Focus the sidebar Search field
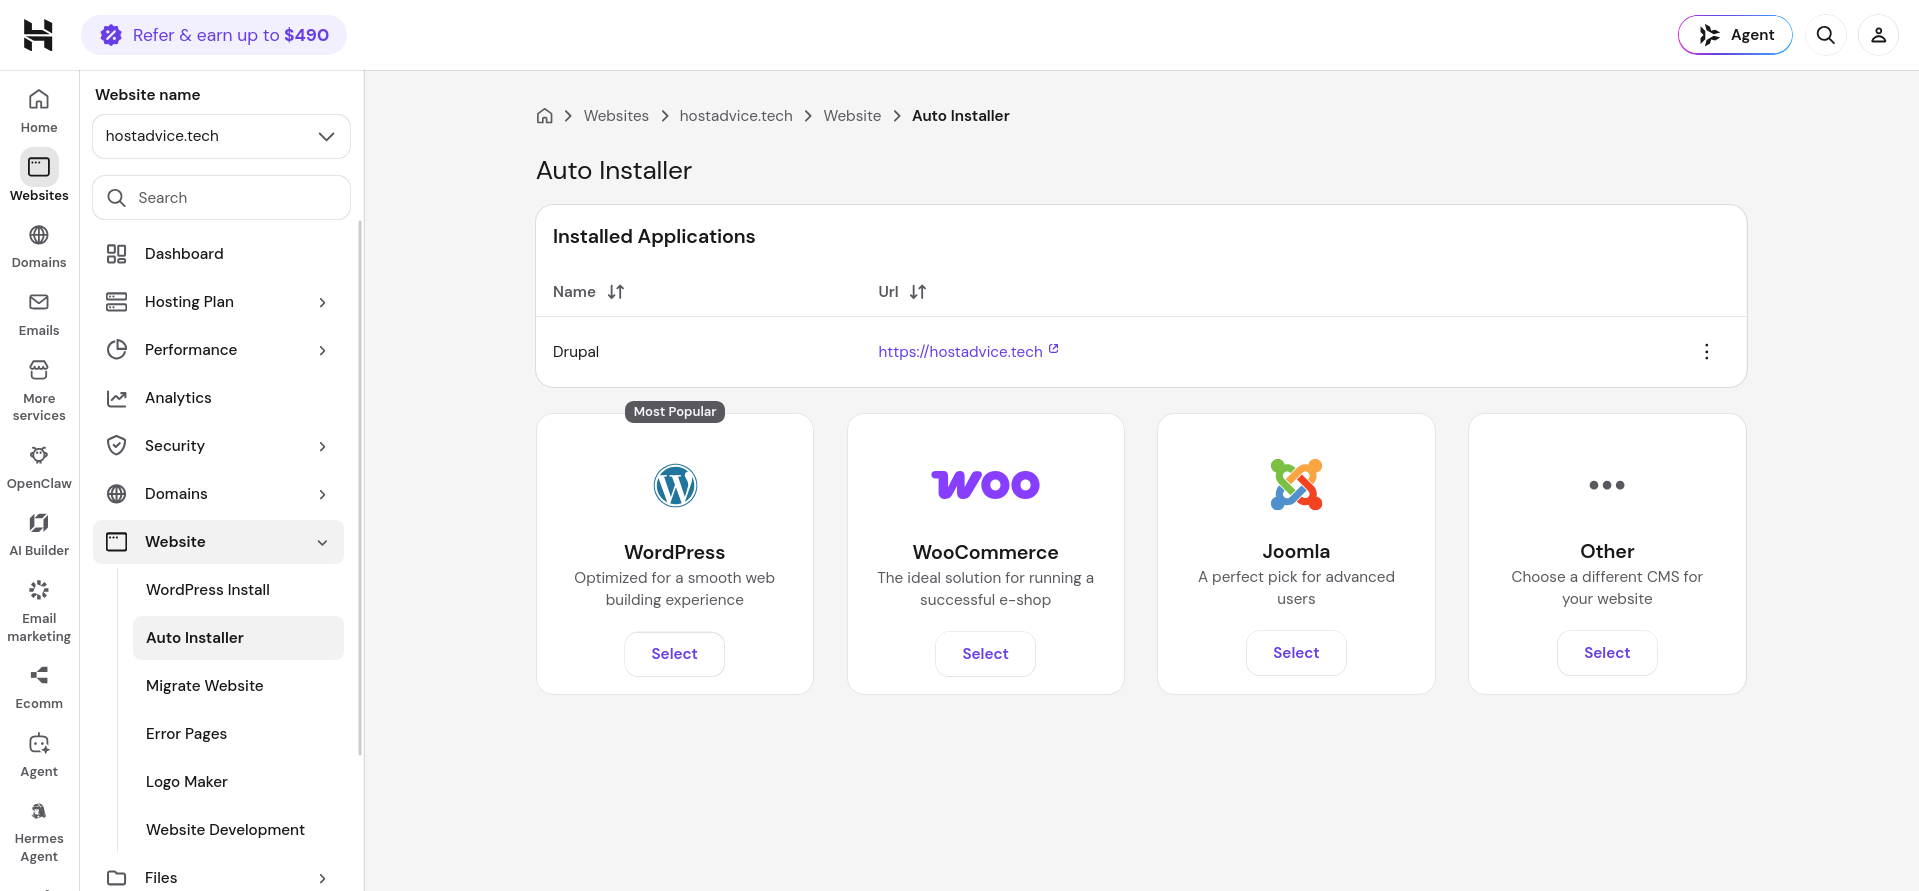The width and height of the screenshot is (1919, 891). (x=221, y=198)
